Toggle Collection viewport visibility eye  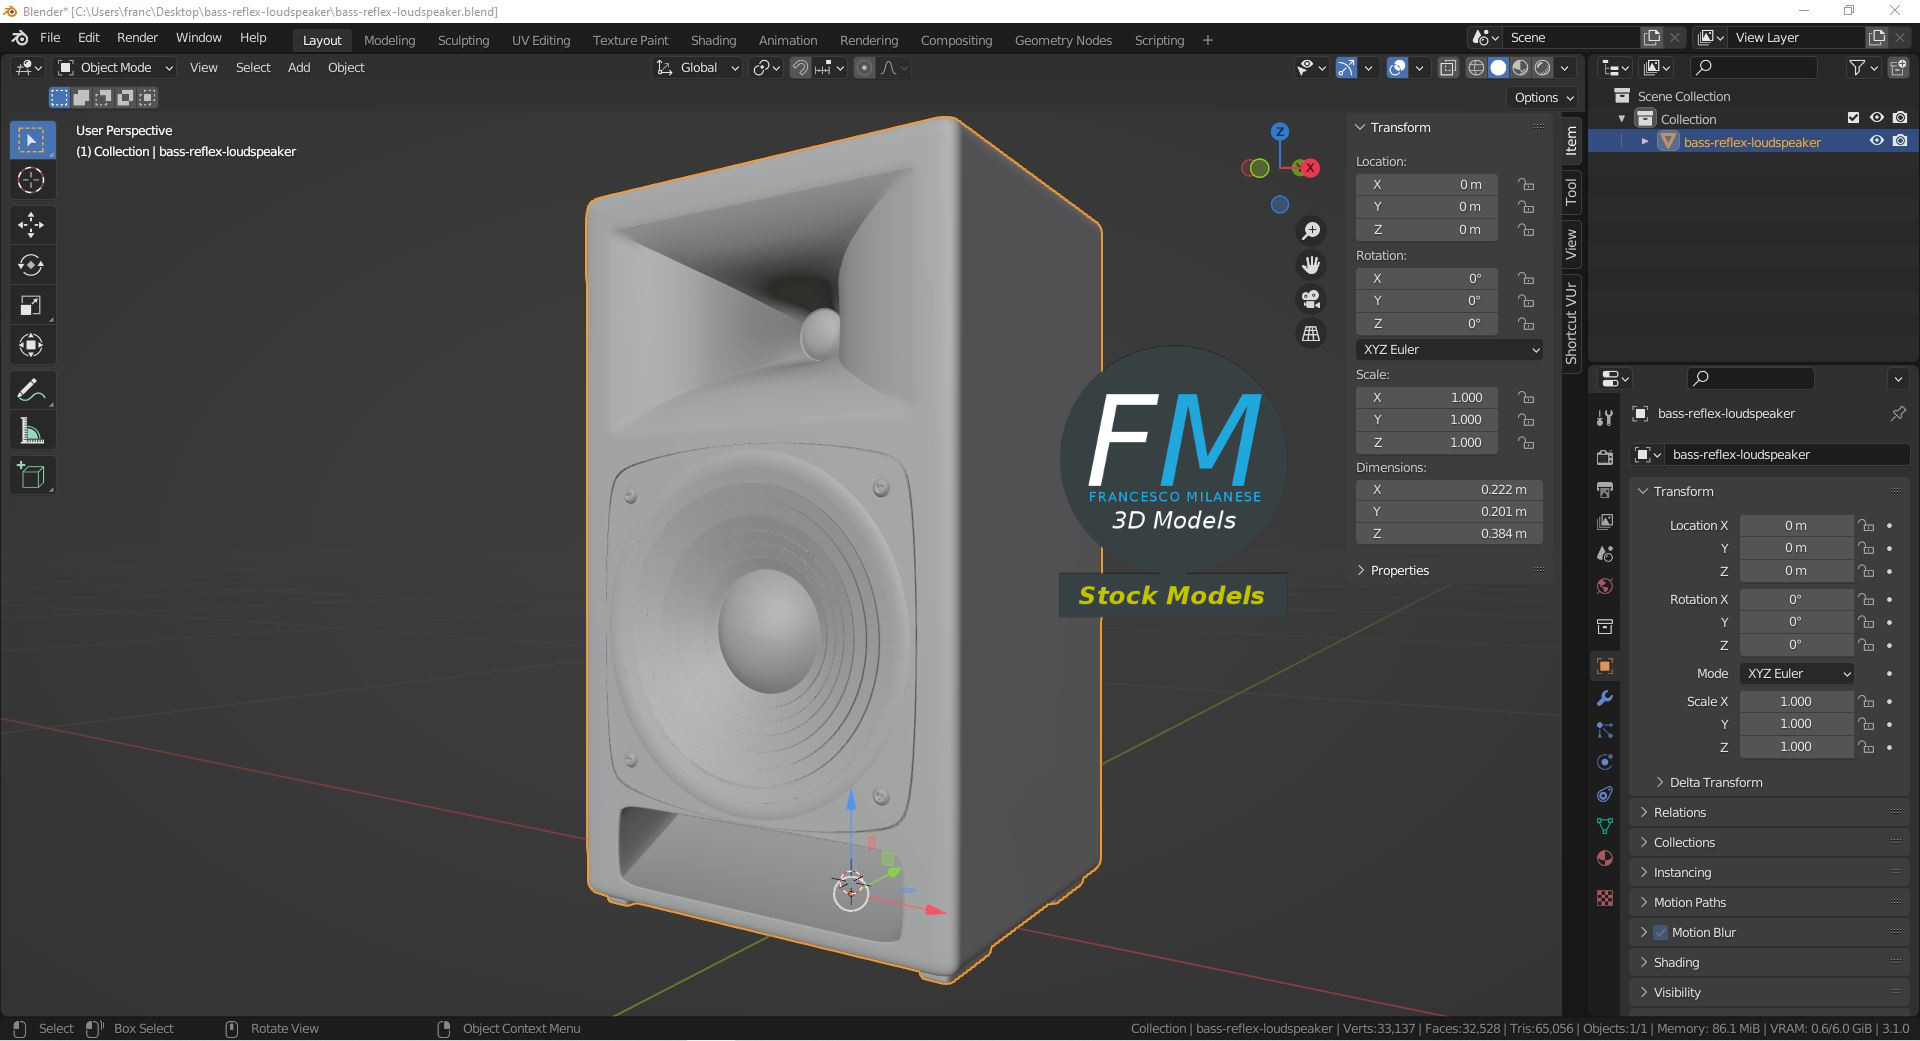tap(1877, 118)
